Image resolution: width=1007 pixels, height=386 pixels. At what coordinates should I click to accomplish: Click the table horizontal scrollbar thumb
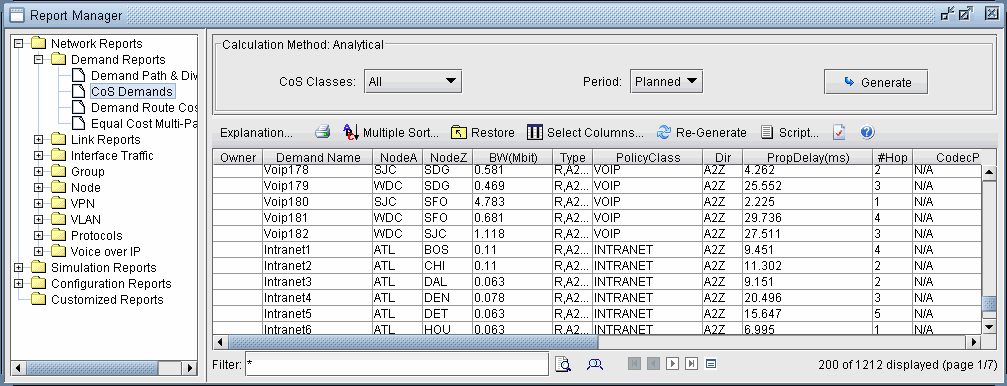(413, 342)
